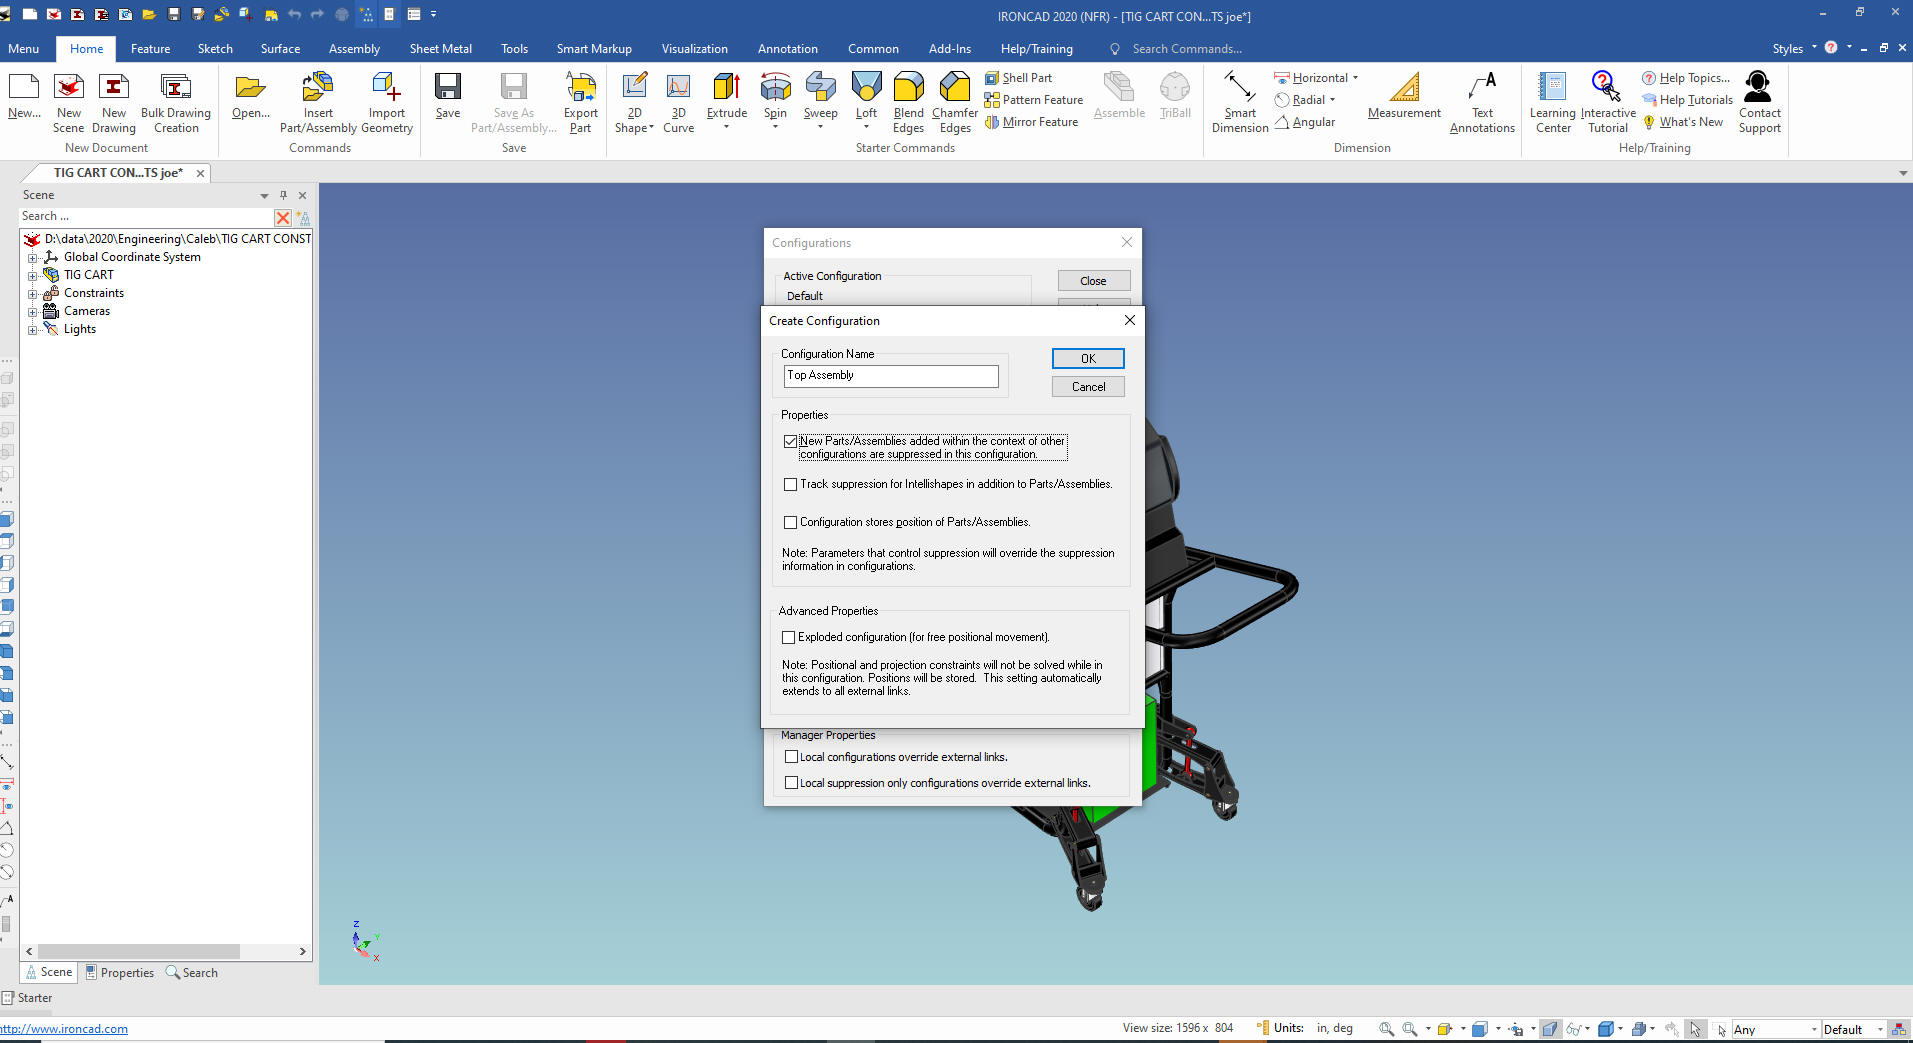1913x1043 pixels.
Task: Click Import Geometry icon
Action: (x=386, y=88)
